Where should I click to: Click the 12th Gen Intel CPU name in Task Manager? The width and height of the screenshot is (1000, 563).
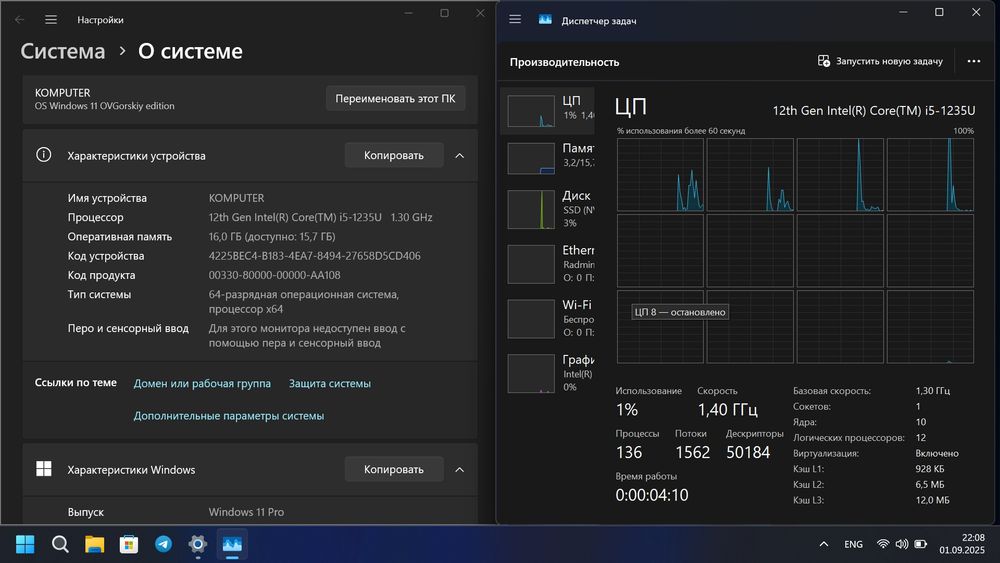[874, 110]
